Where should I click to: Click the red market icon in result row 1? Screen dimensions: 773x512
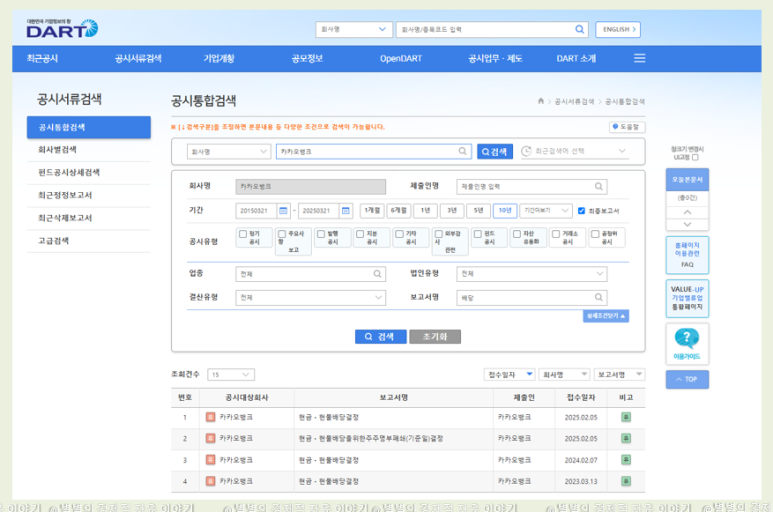(x=211, y=417)
